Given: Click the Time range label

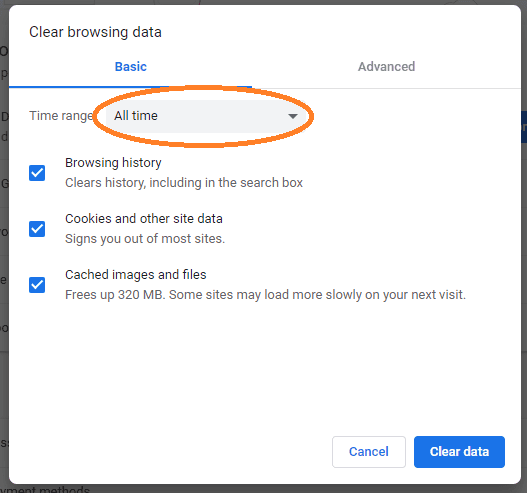Looking at the screenshot, I should coord(61,116).
